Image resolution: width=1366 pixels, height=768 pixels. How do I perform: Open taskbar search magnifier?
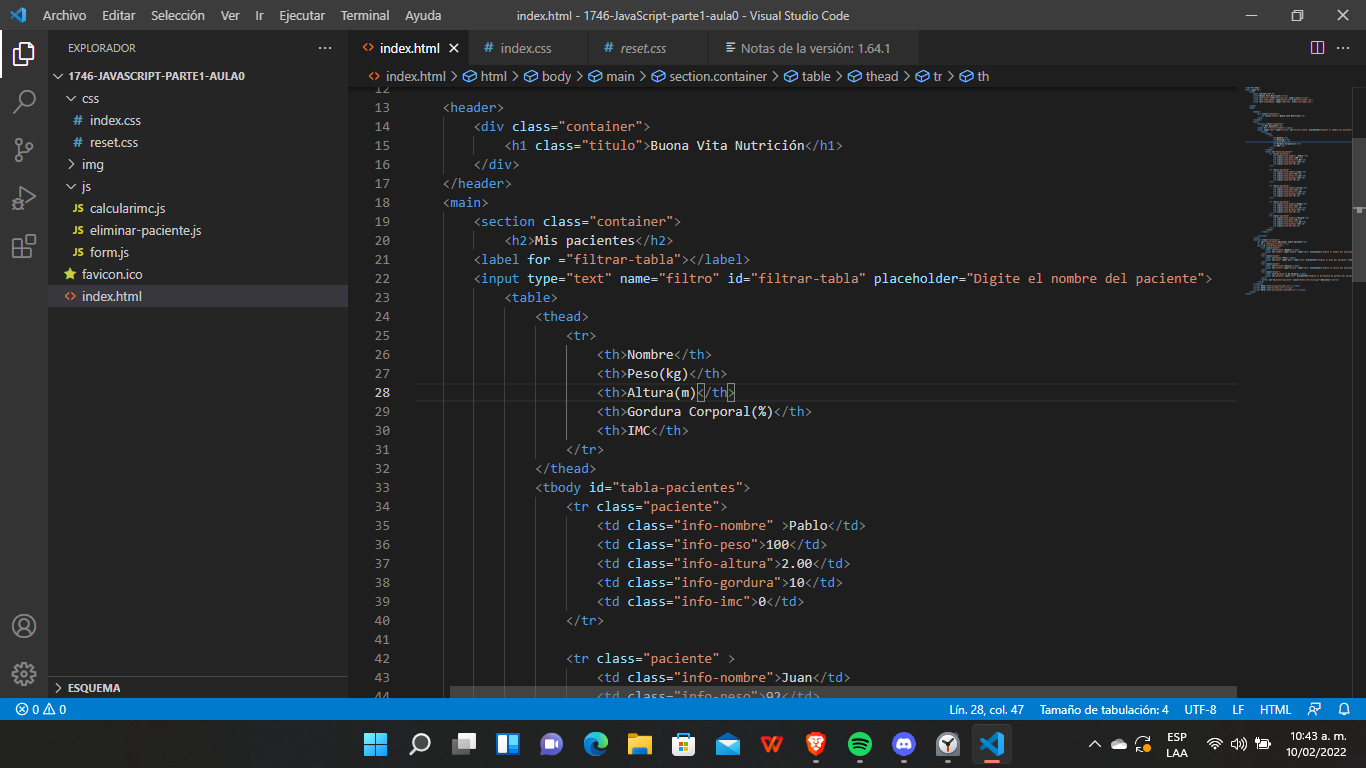pos(420,744)
